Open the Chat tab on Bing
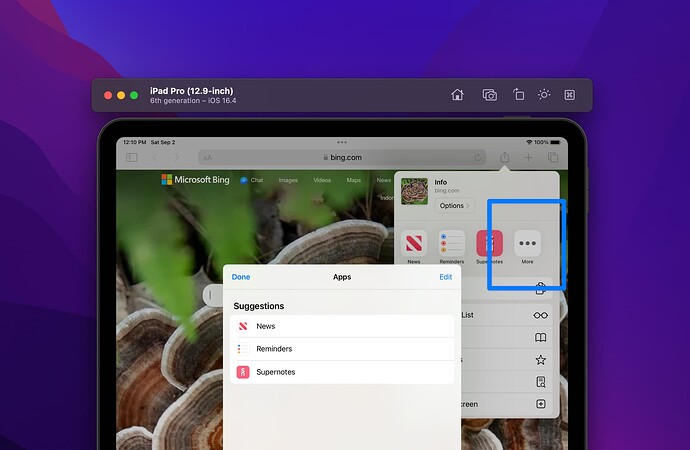 point(252,180)
